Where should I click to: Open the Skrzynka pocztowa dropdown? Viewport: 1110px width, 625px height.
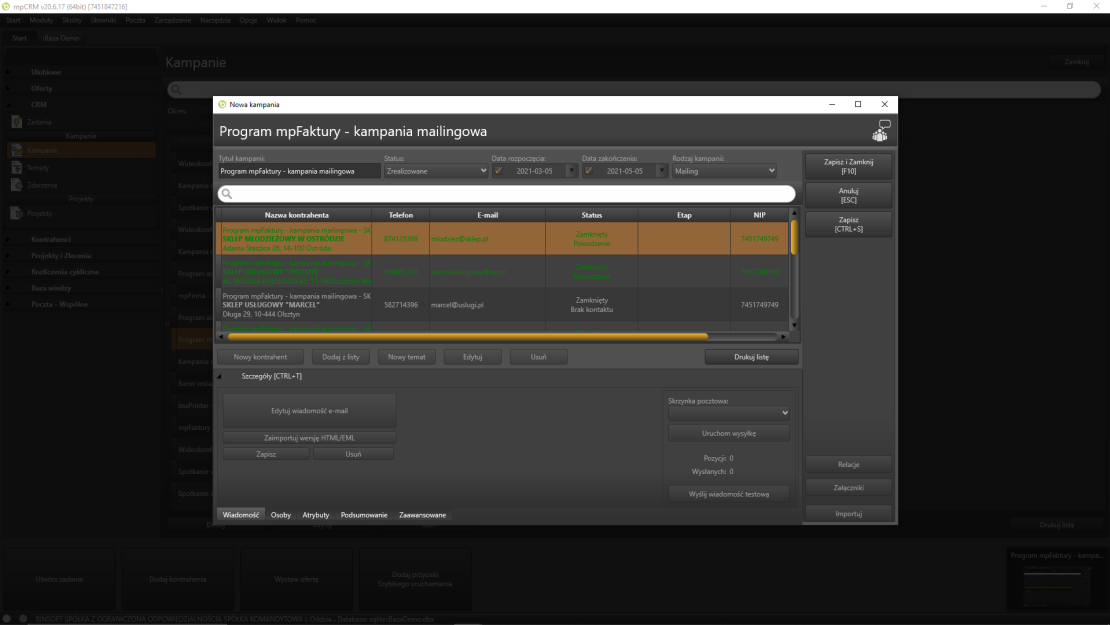(x=728, y=413)
